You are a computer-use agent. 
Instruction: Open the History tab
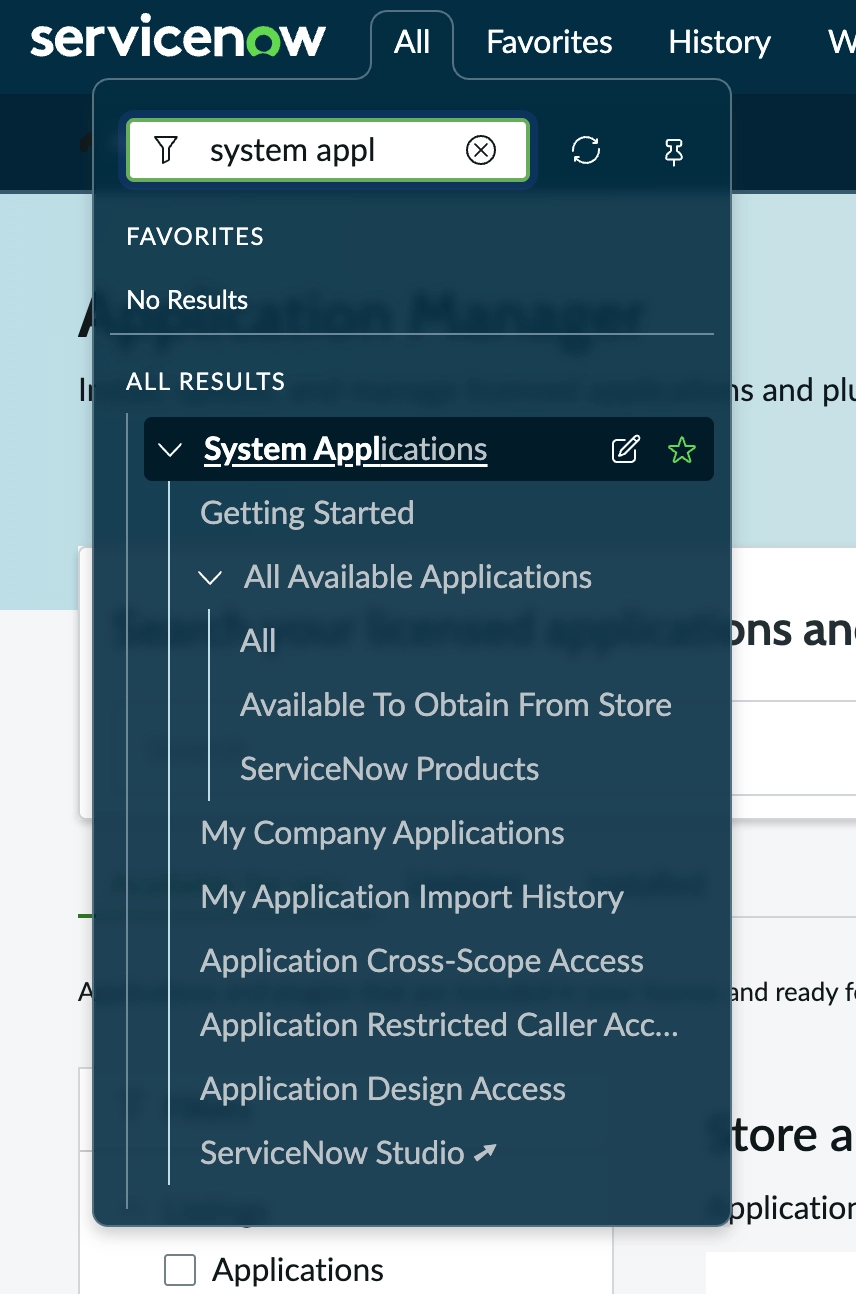click(x=719, y=42)
